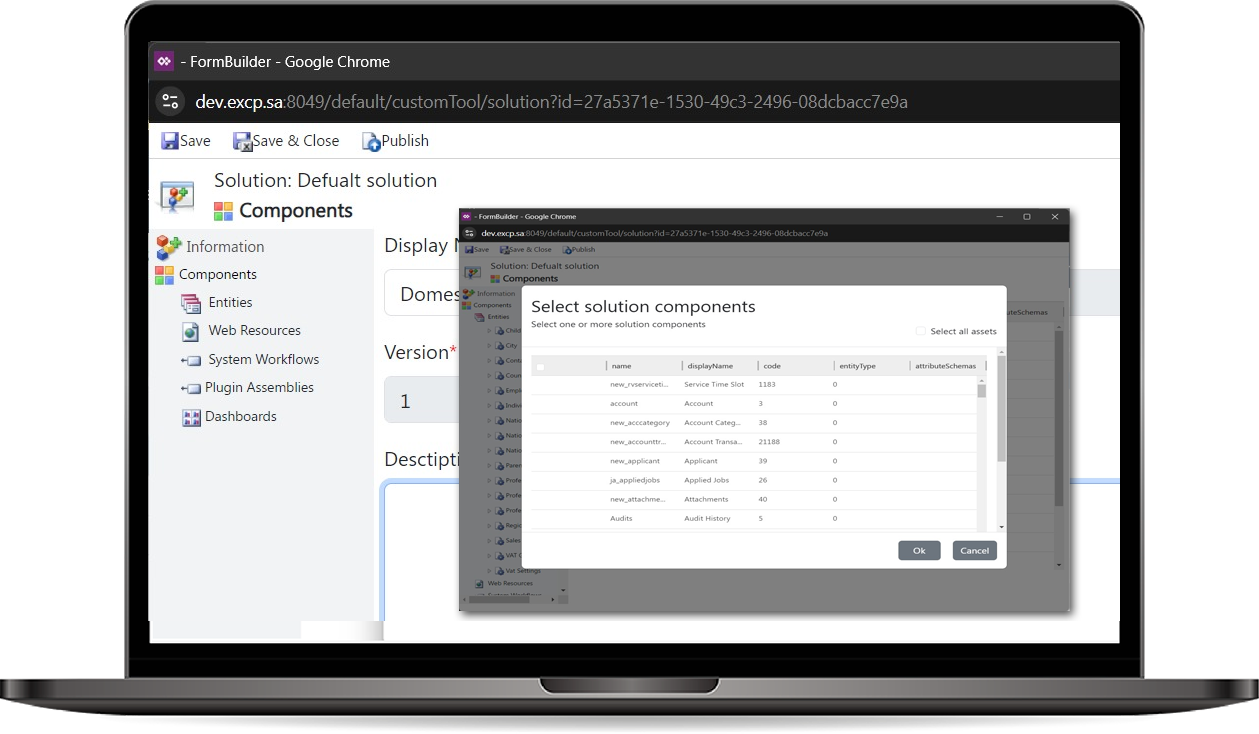Viewport: 1259px width, 734px height.
Task: Click the scroll-down arrow of components list
Action: pos(1001,527)
